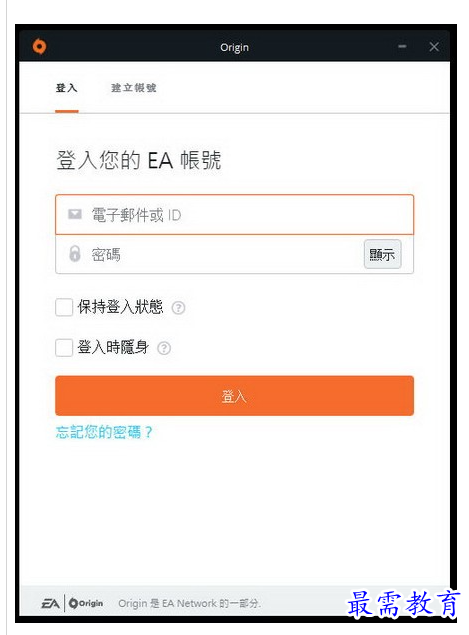Tick the 登入時隱身 checkbox
Viewport: 469px width, 635px height.
(64, 347)
